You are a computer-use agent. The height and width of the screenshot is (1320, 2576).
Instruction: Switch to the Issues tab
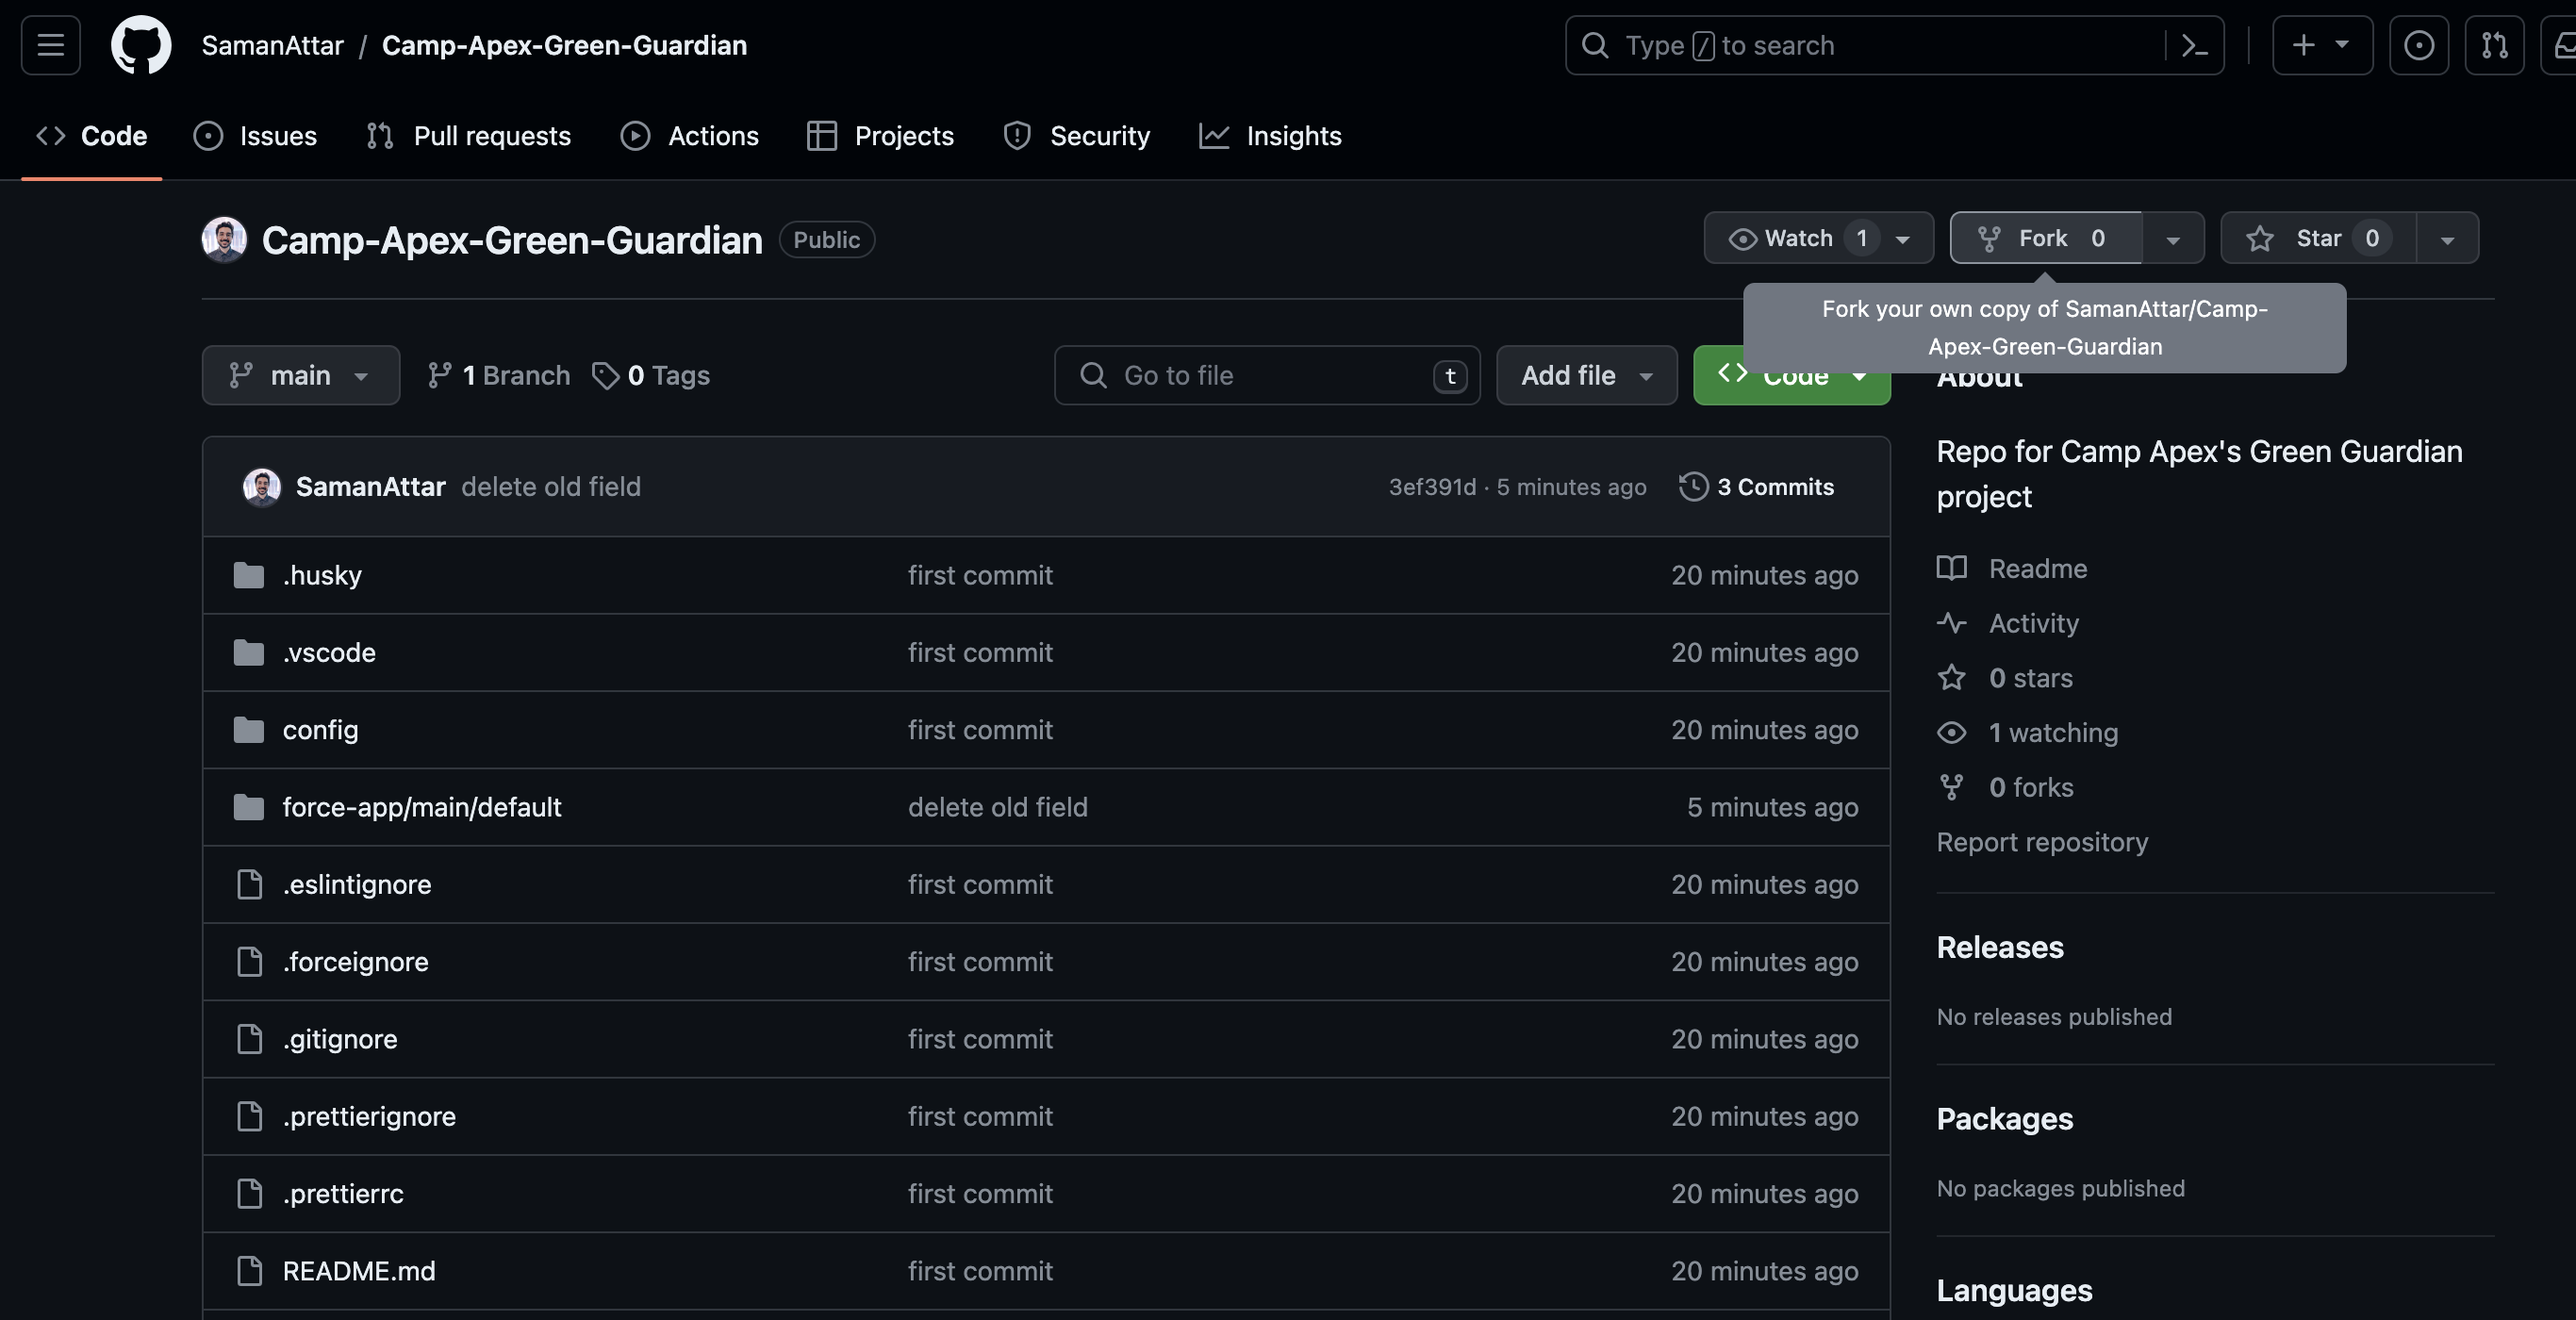[x=255, y=136]
